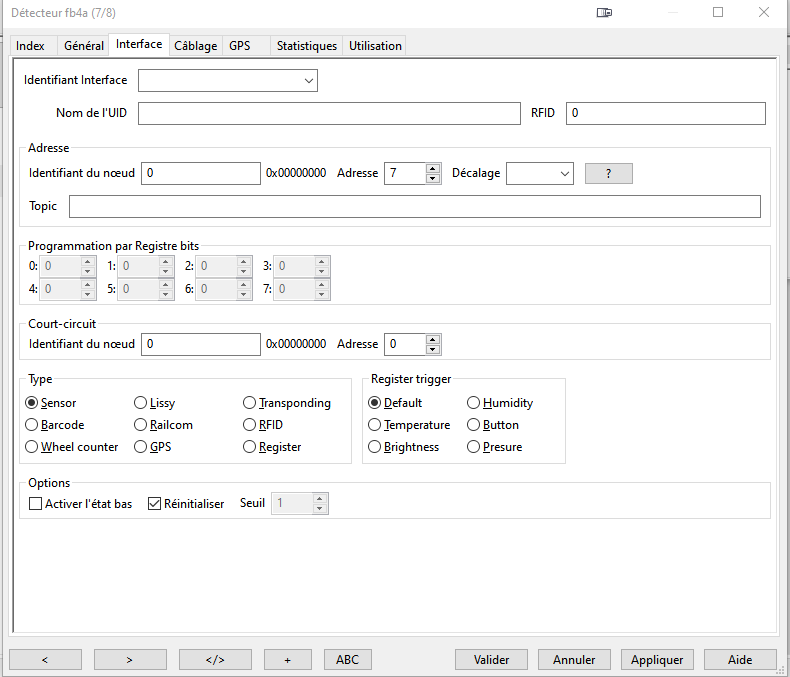Switch to the Câblage tab
The width and height of the screenshot is (790, 677).
pyautogui.click(x=195, y=46)
